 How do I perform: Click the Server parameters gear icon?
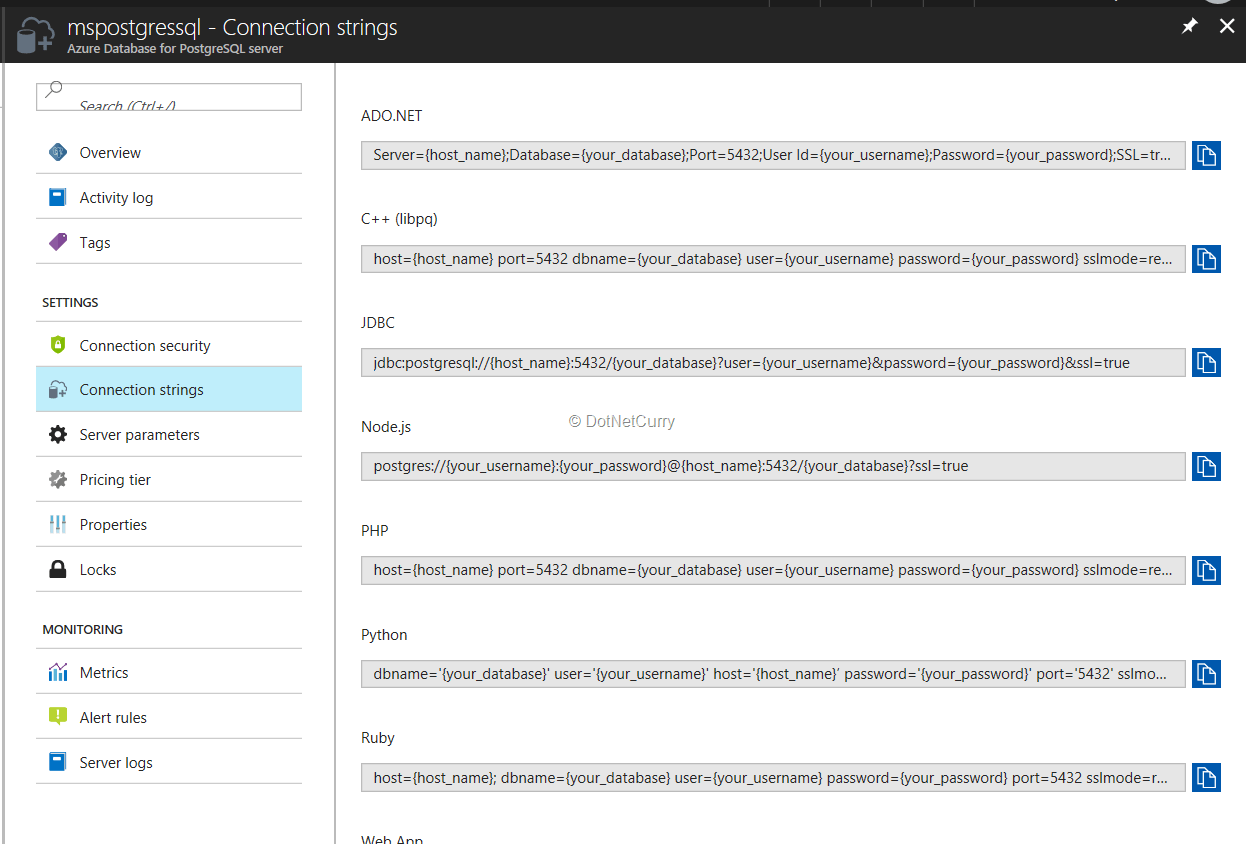(58, 435)
